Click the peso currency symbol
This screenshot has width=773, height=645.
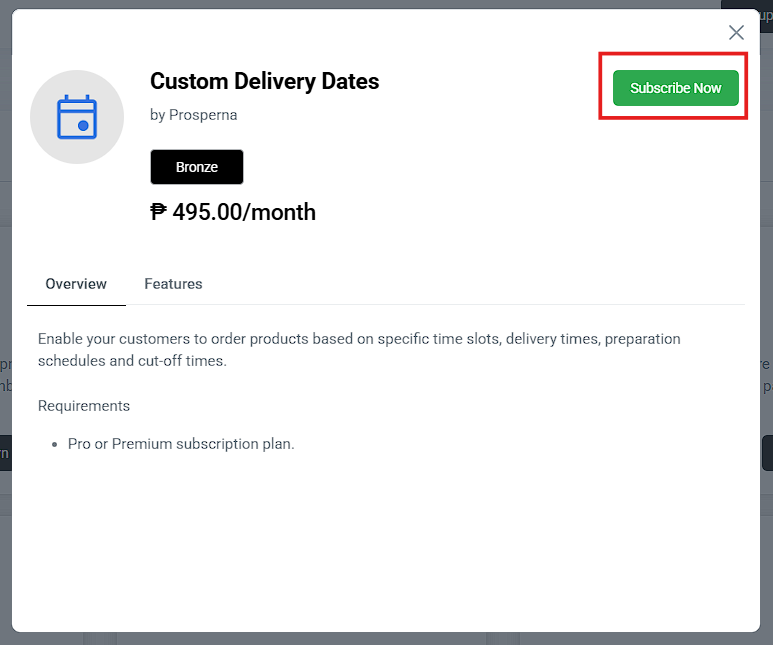coord(158,212)
